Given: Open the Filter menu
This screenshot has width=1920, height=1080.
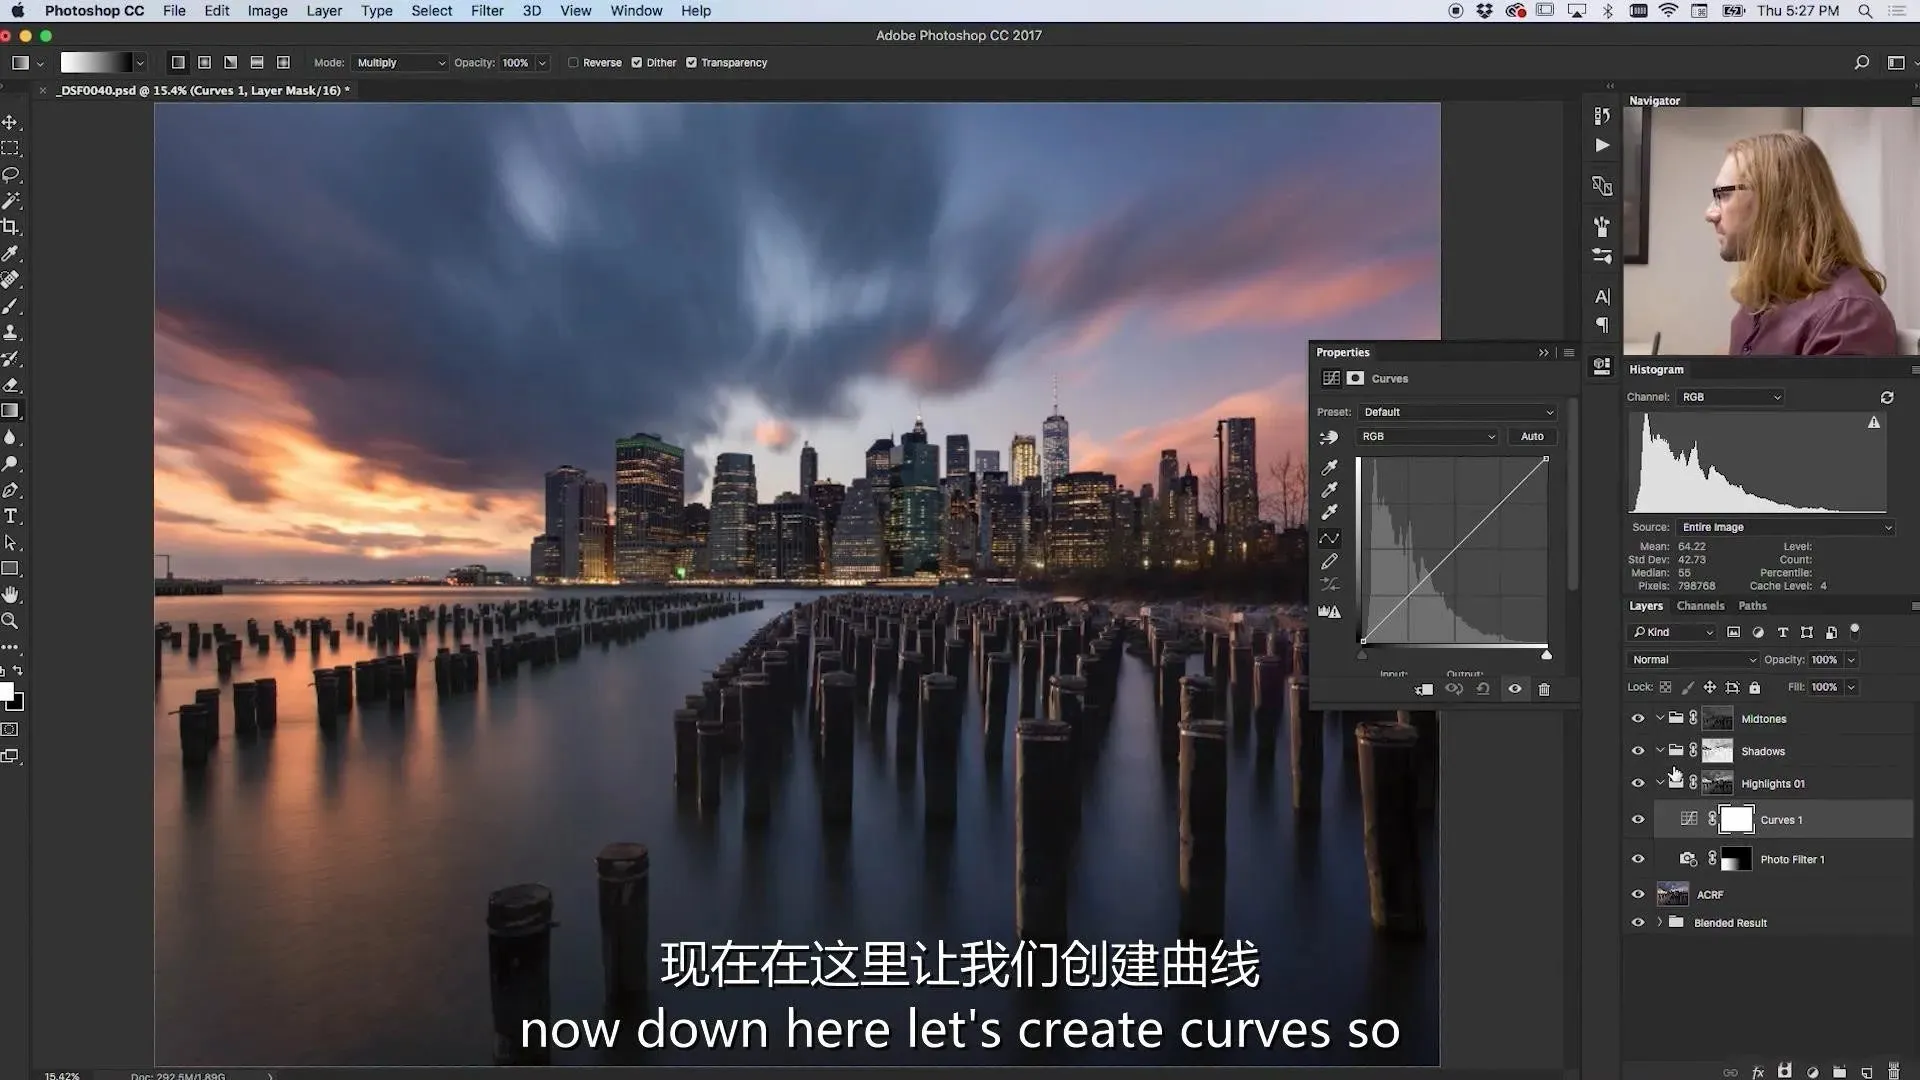Looking at the screenshot, I should click(x=486, y=11).
